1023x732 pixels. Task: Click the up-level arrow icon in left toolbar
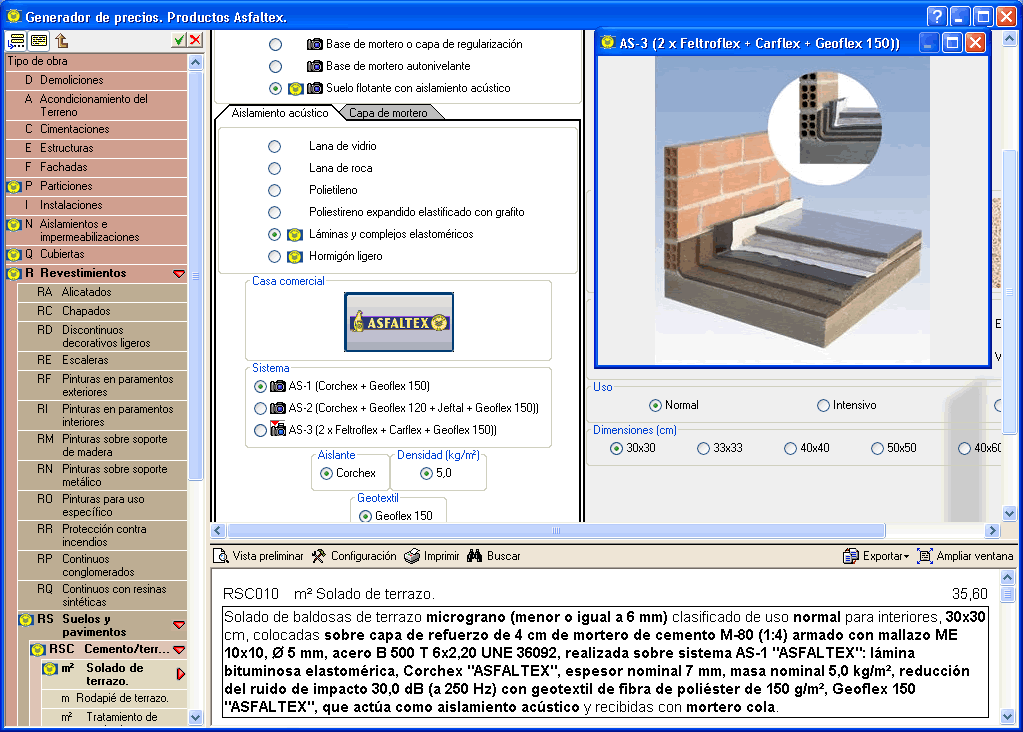(62, 40)
